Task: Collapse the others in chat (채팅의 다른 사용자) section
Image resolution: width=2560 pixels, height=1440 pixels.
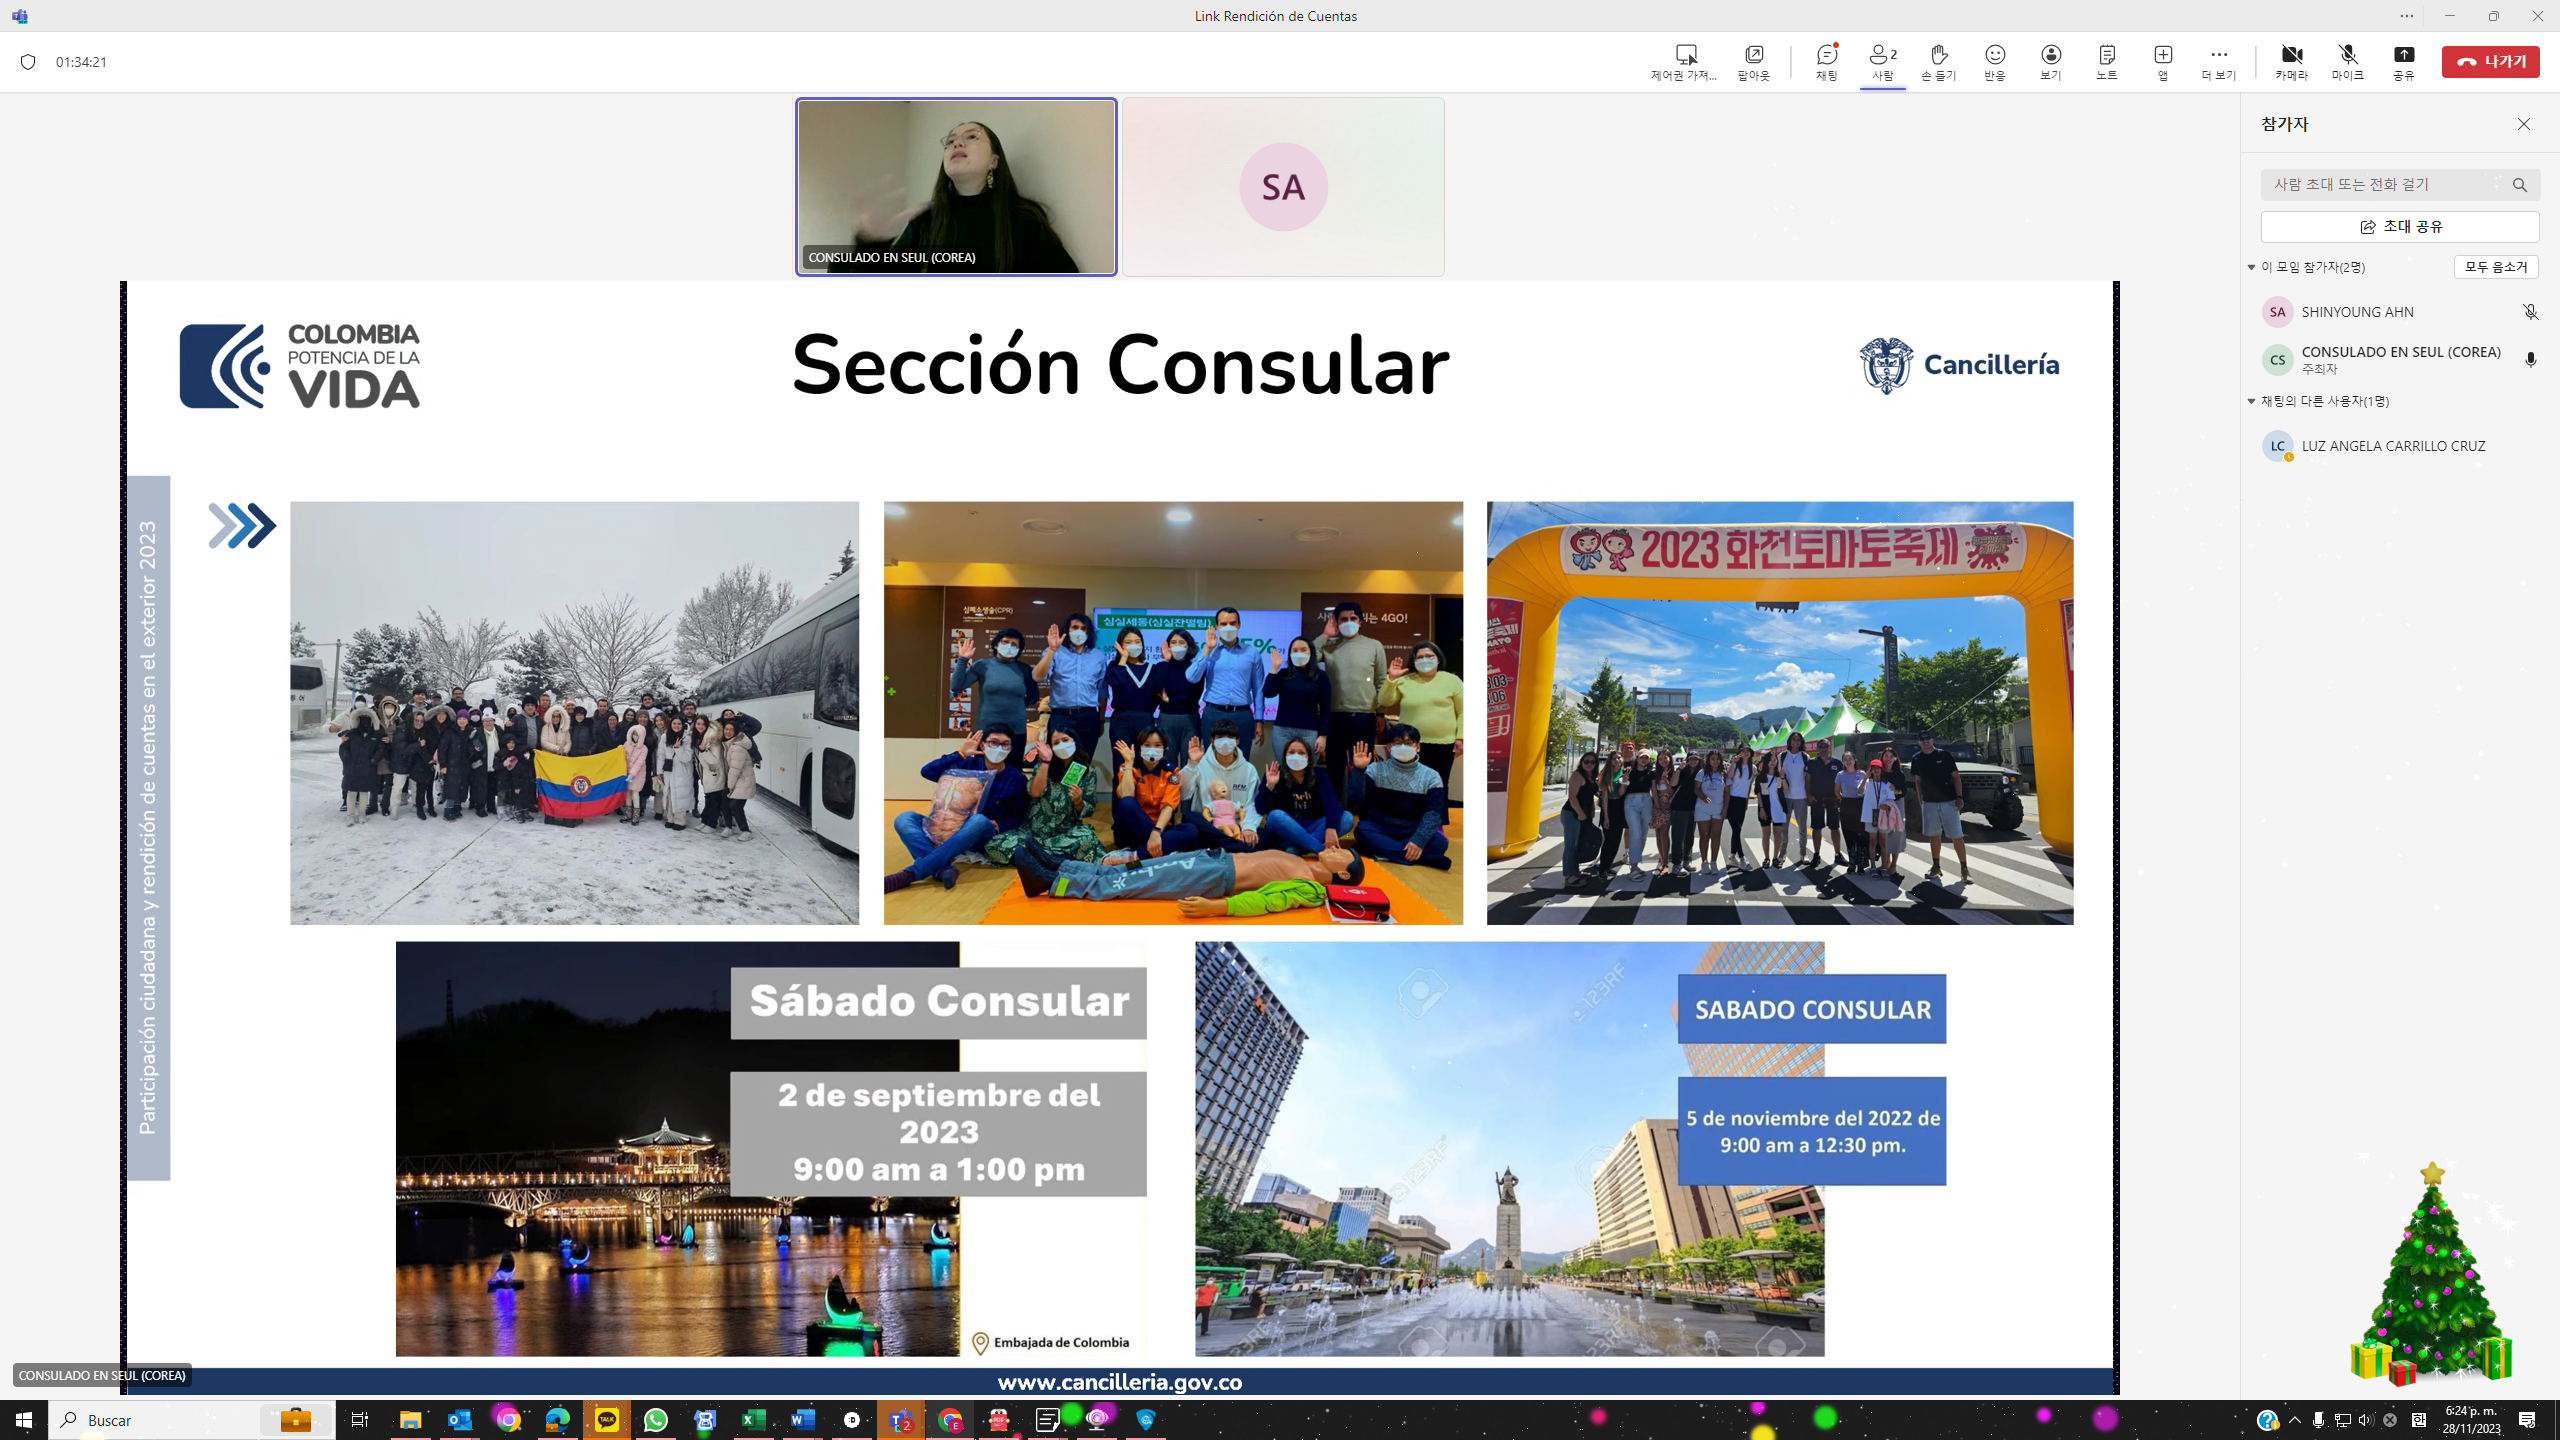Action: point(2252,401)
